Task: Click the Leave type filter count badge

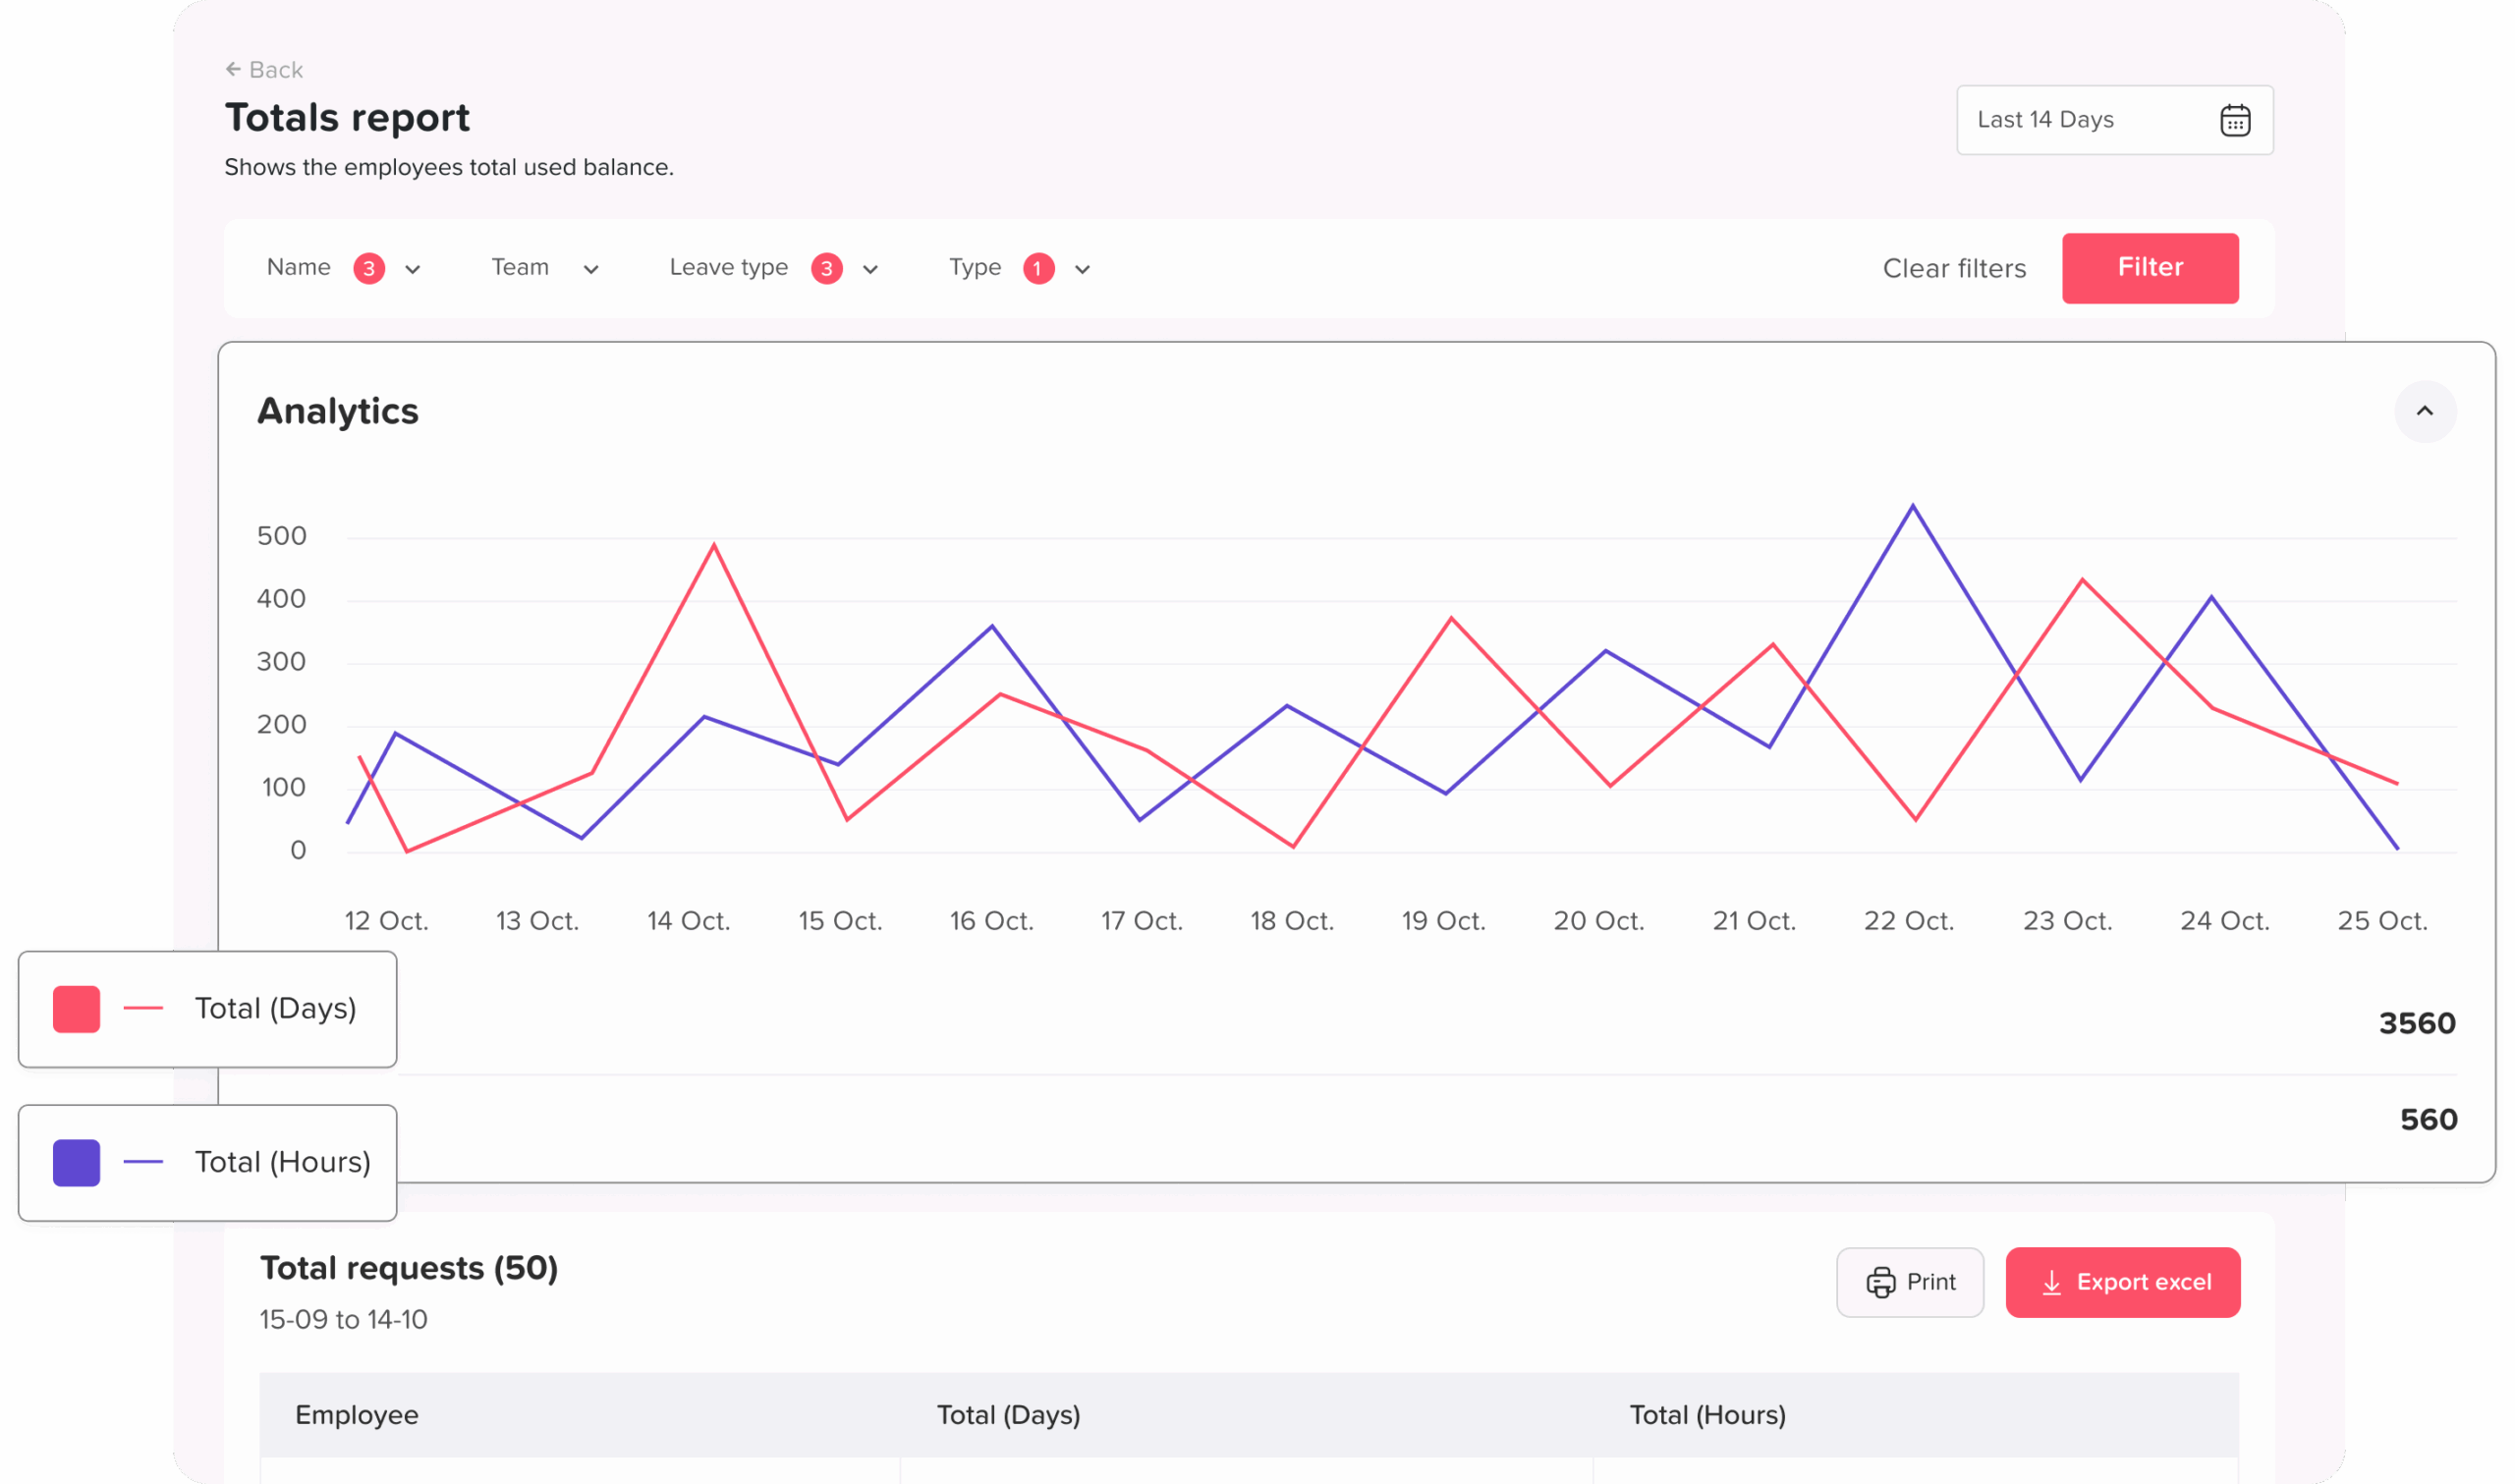Action: pos(826,268)
